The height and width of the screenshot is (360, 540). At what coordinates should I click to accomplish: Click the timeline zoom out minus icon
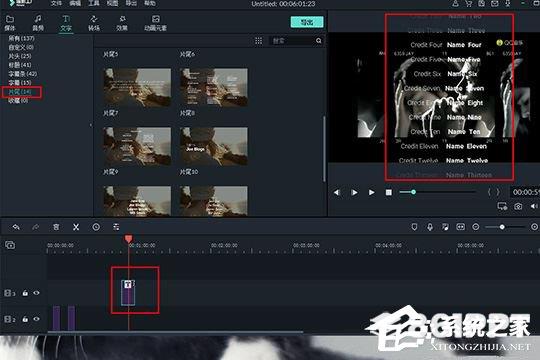(x=476, y=227)
